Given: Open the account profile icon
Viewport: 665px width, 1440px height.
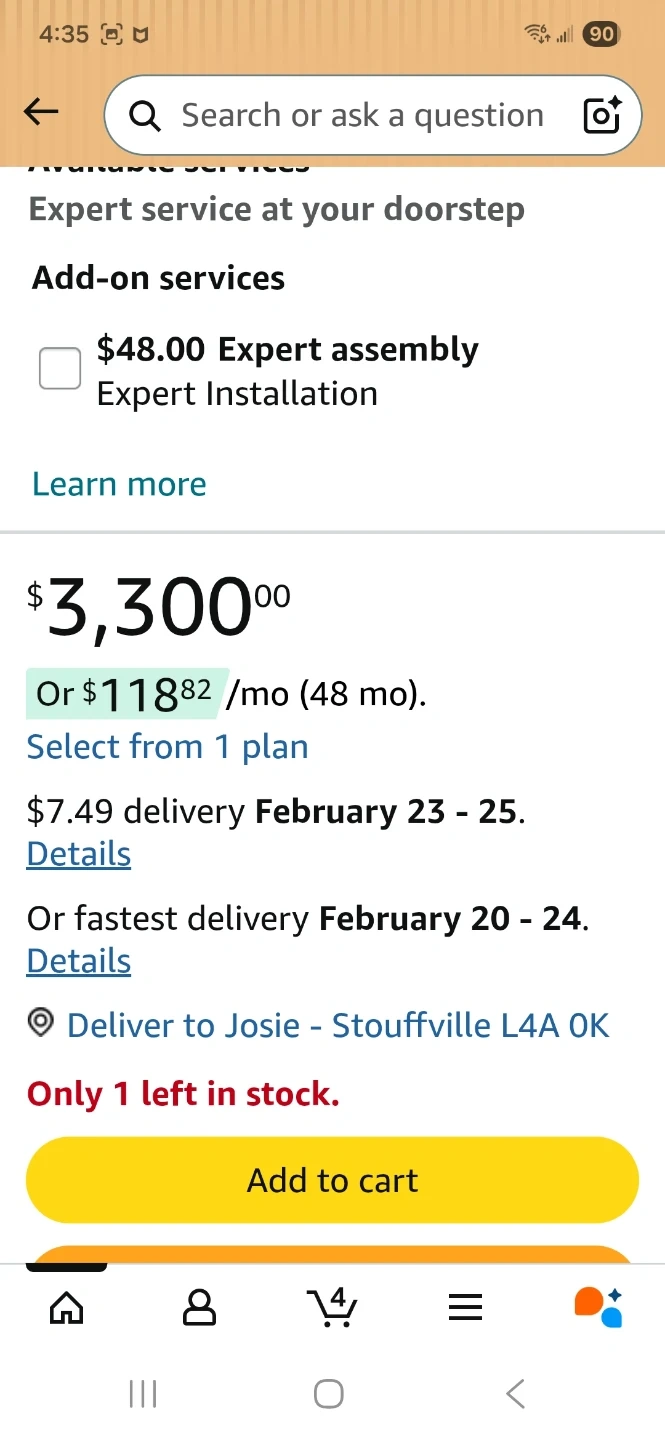Looking at the screenshot, I should tap(199, 1307).
